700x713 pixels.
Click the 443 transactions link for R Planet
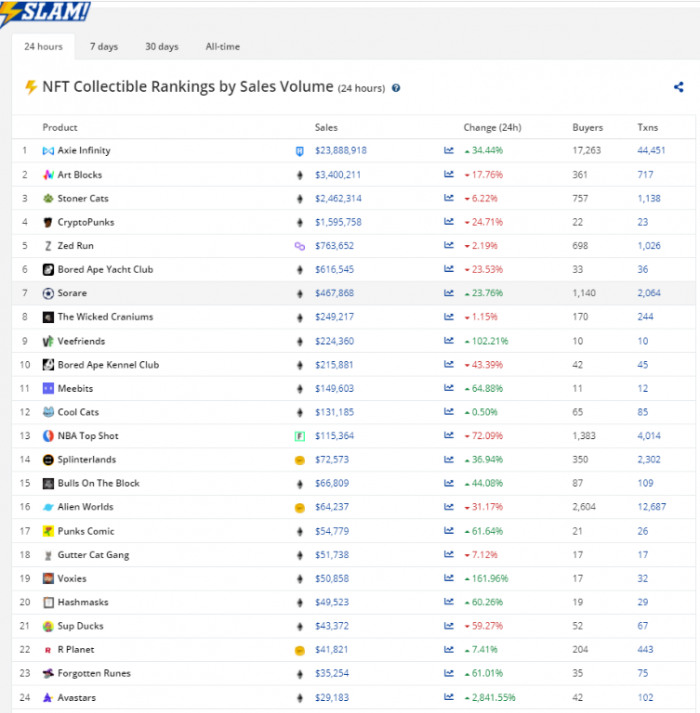pyautogui.click(x=645, y=650)
